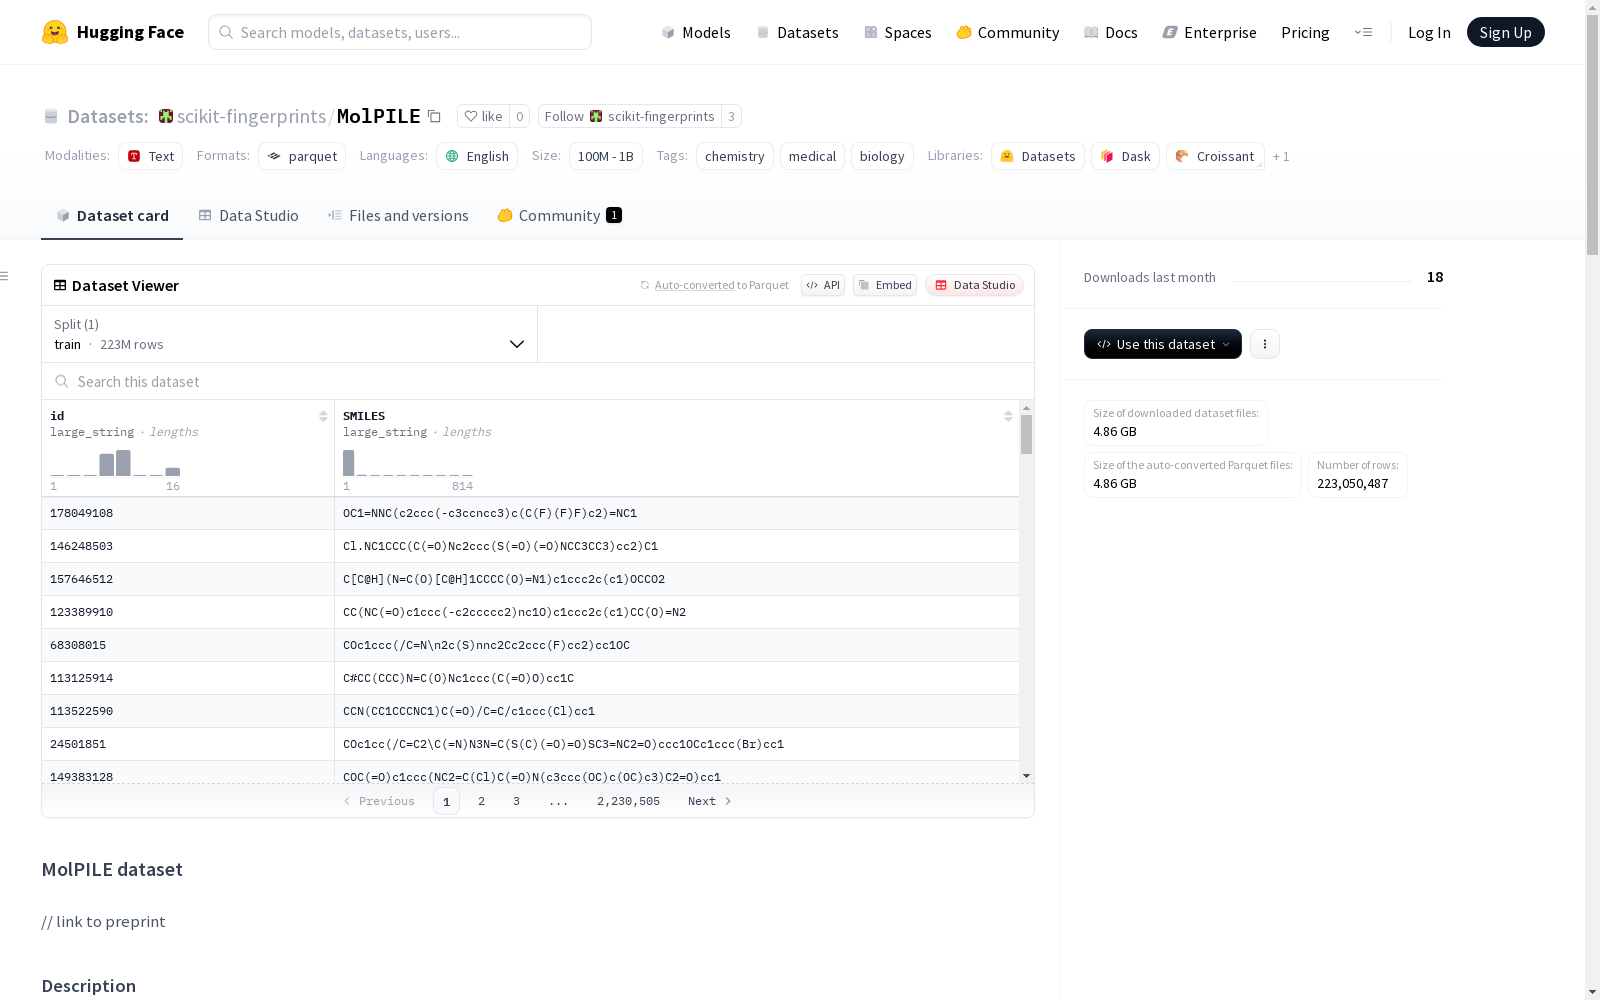The image size is (1600, 1000).
Task: Open the Datasets menu item
Action: 797,32
